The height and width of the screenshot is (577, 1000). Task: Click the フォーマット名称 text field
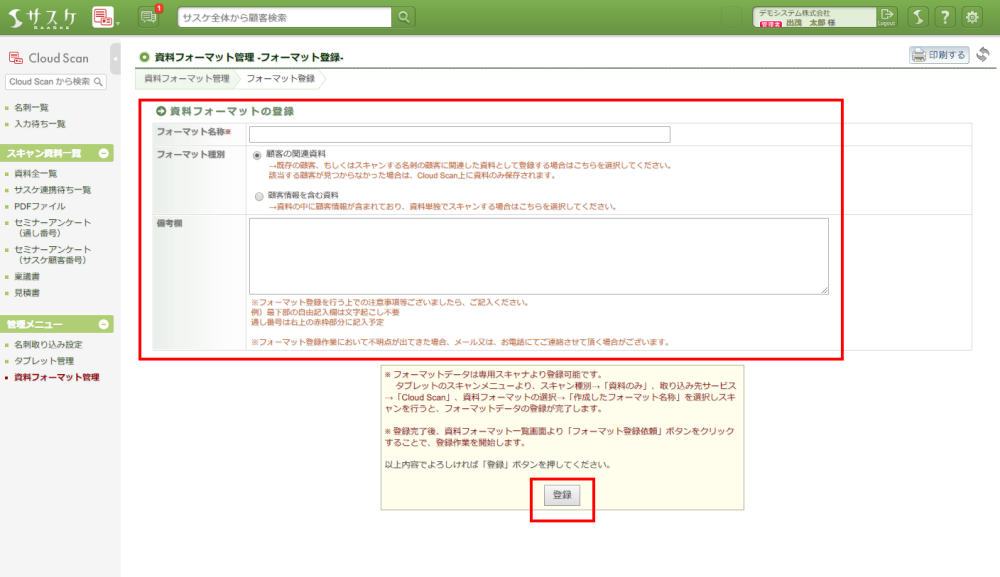459,134
